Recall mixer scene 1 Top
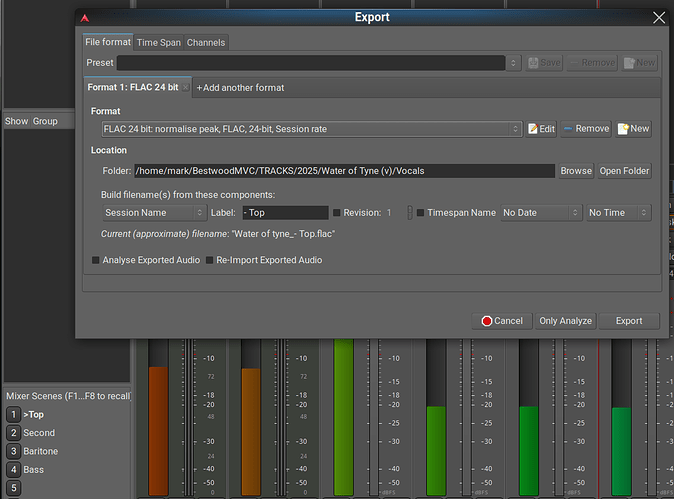The image size is (674, 499). (x=14, y=414)
